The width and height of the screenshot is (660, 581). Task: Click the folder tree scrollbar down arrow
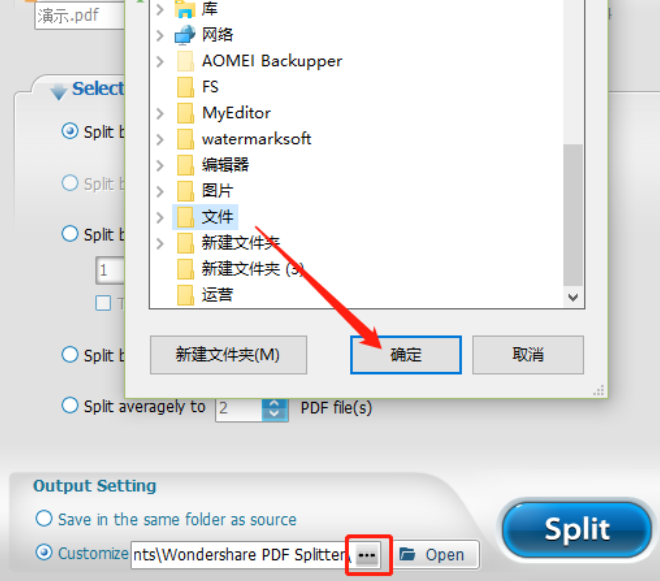[x=572, y=297]
